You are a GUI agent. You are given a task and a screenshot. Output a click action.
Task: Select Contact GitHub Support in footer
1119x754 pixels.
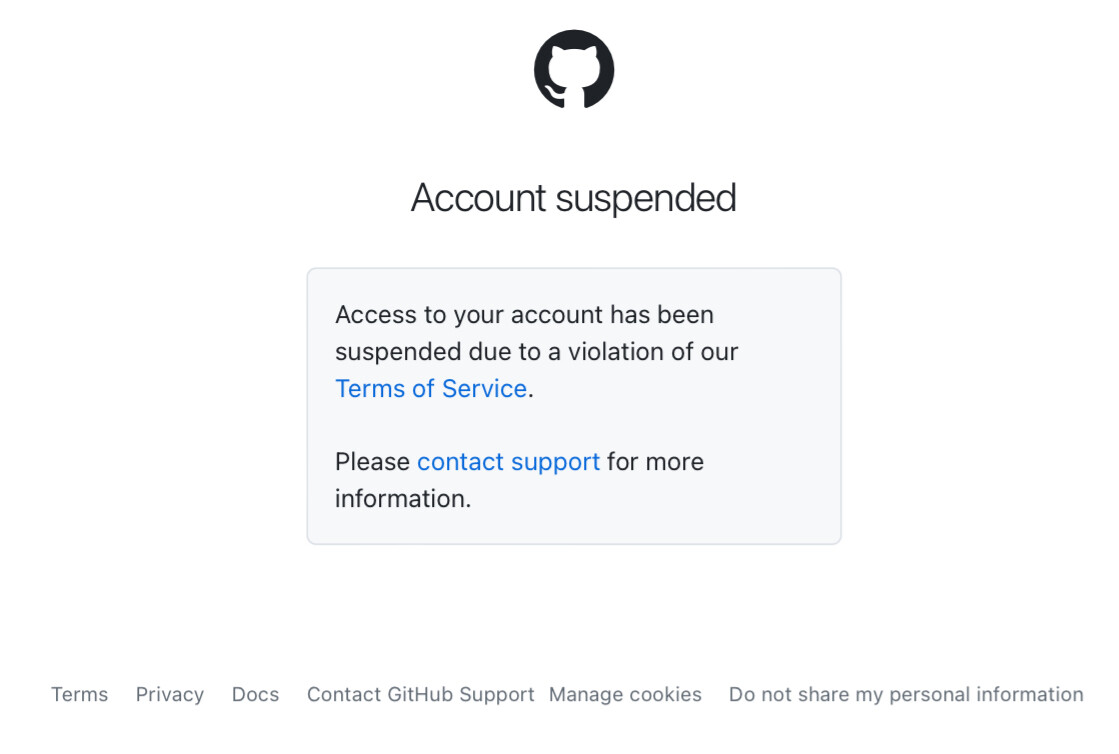coord(420,694)
